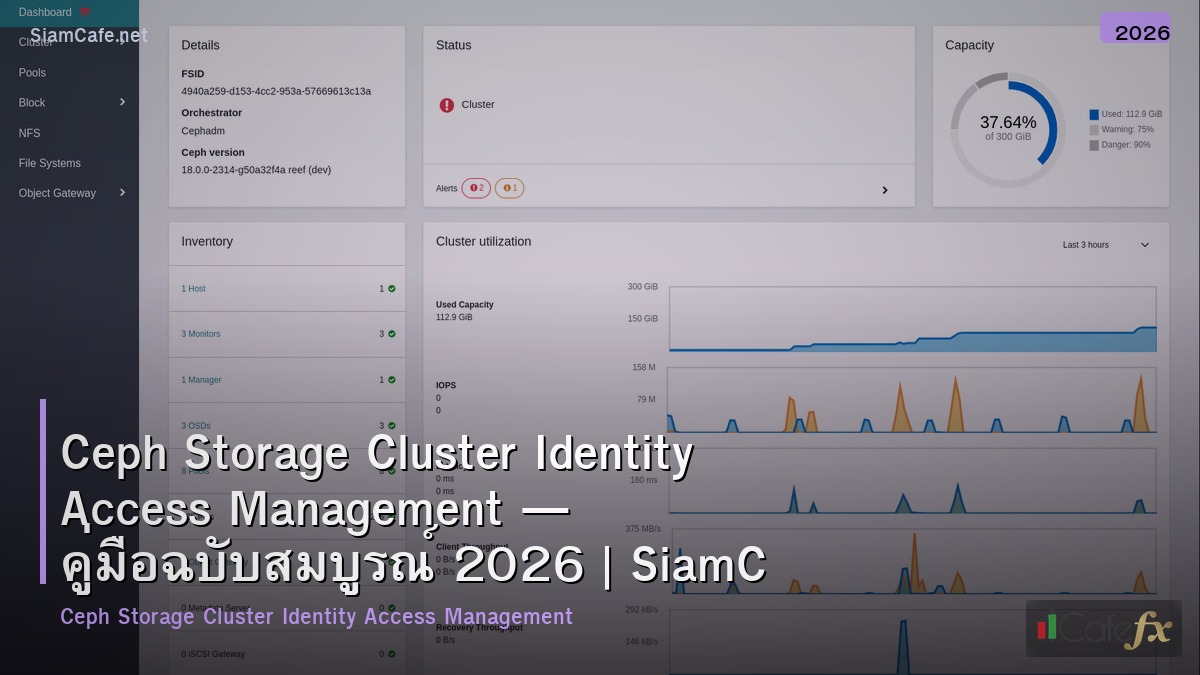The width and height of the screenshot is (1200, 675).
Task: Open the Last 3 hours dropdown
Action: click(x=1100, y=244)
